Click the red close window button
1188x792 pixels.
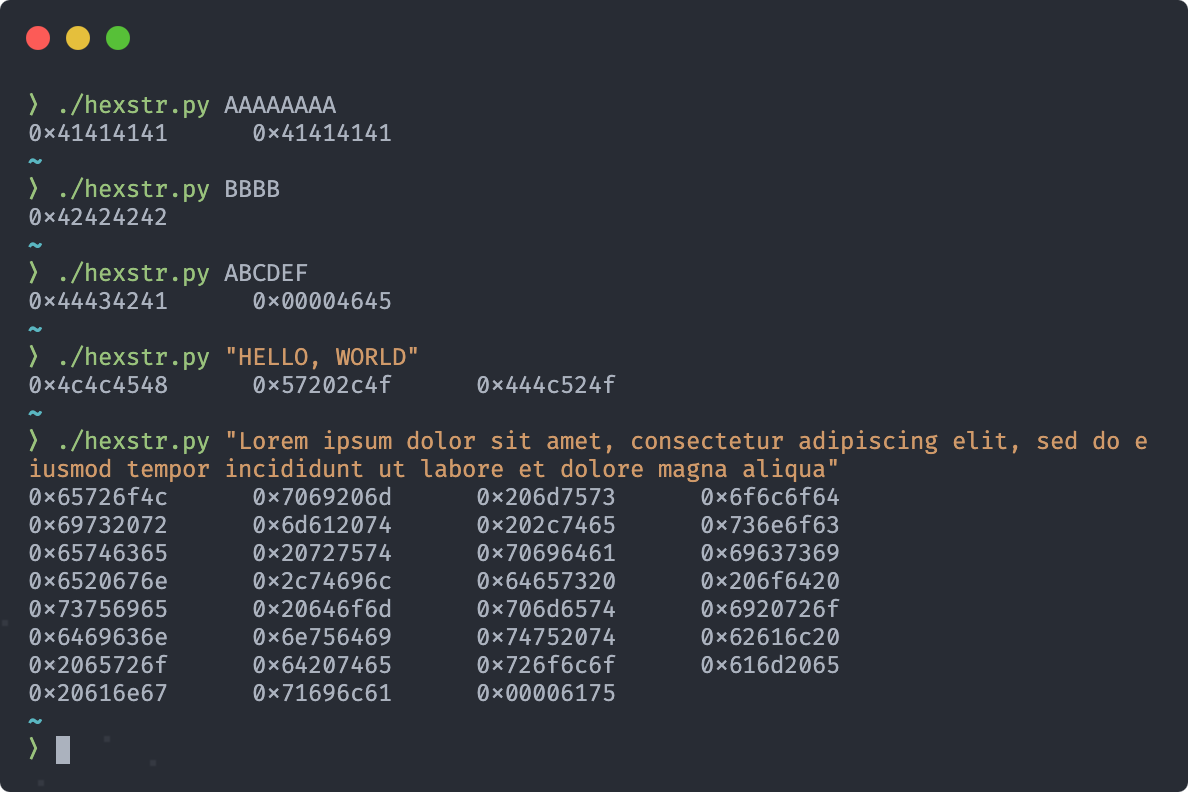coord(38,38)
